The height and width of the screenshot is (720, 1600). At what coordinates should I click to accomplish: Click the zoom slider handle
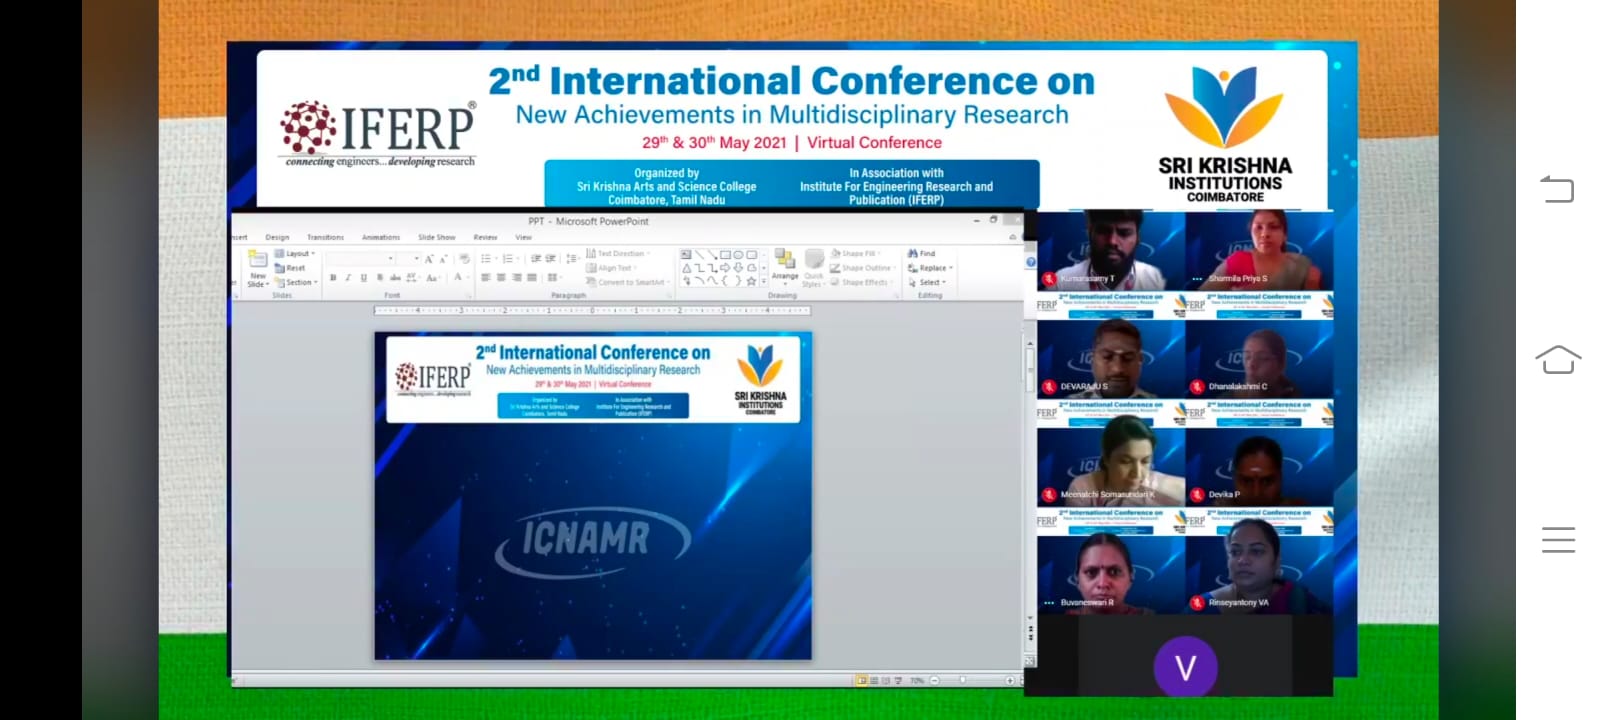click(x=963, y=680)
